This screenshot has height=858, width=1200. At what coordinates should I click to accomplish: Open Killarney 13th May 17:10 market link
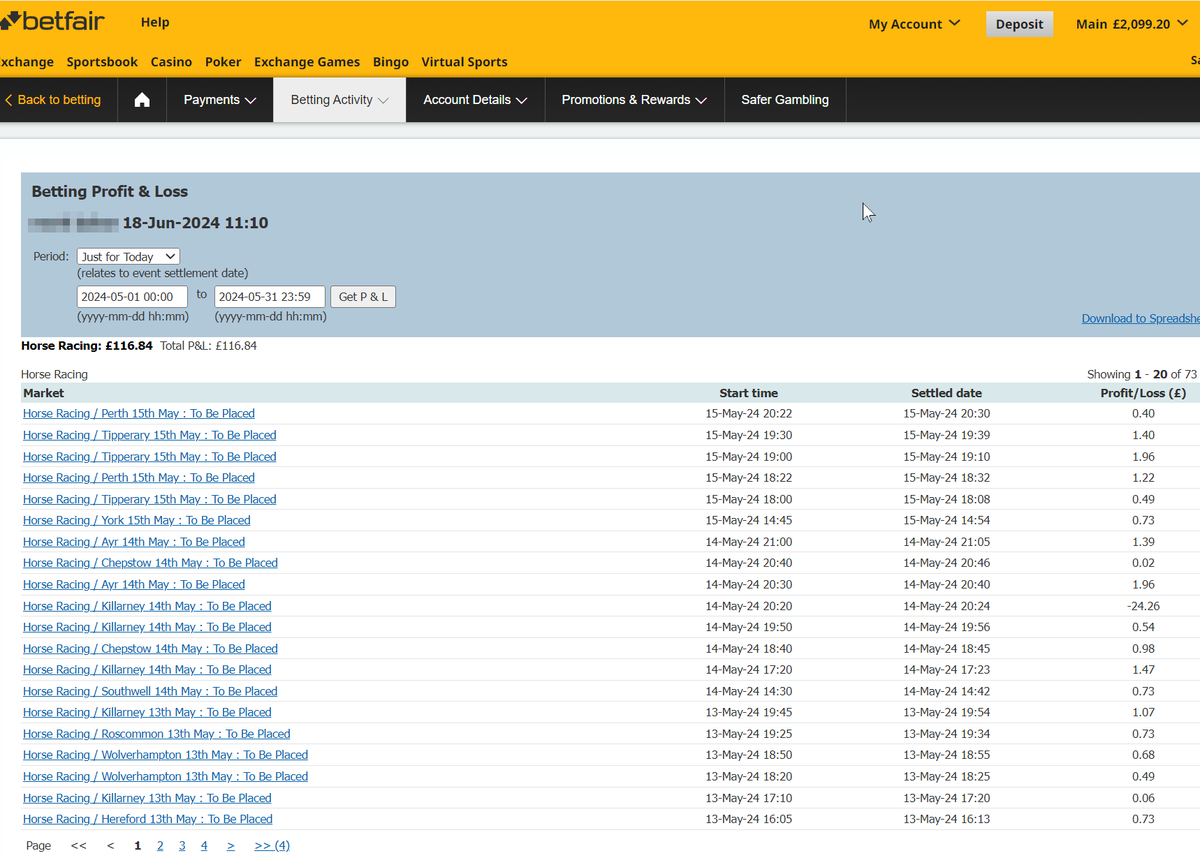(147, 798)
